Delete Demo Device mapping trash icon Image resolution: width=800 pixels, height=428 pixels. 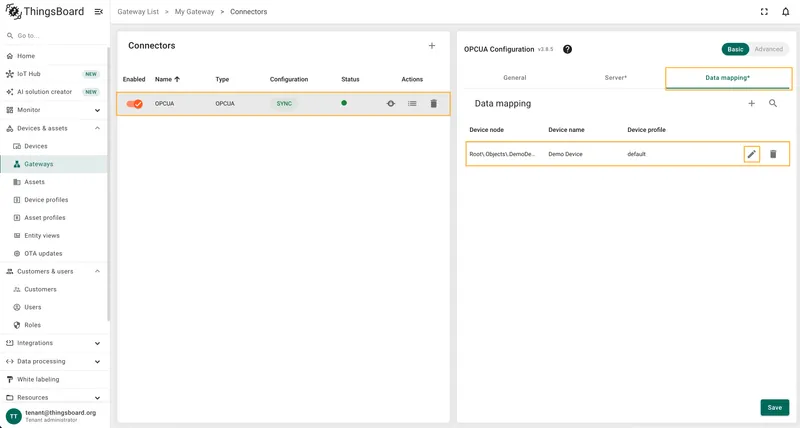tap(773, 154)
